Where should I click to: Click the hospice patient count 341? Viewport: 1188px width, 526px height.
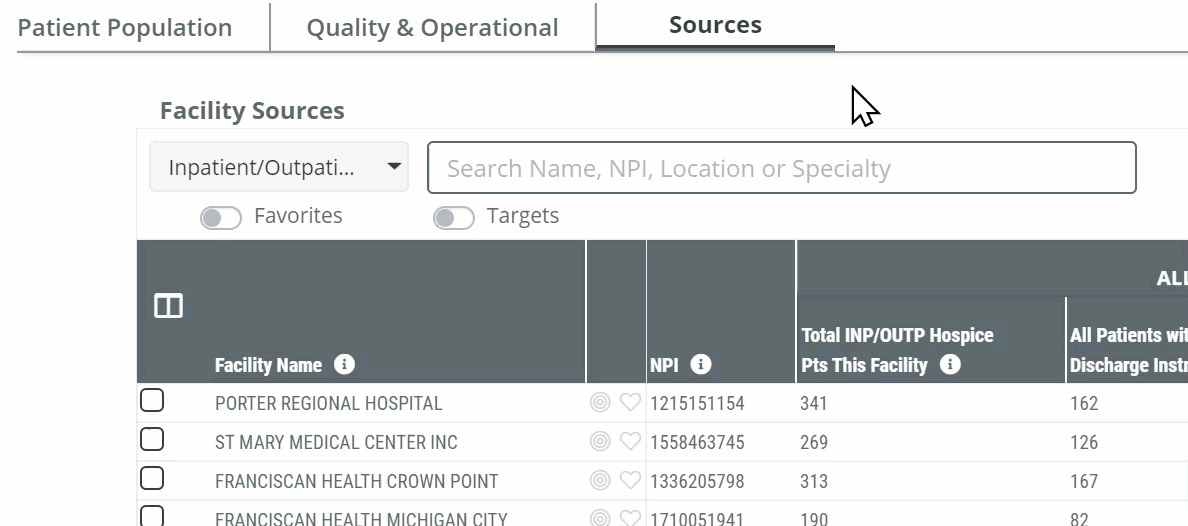(x=814, y=403)
